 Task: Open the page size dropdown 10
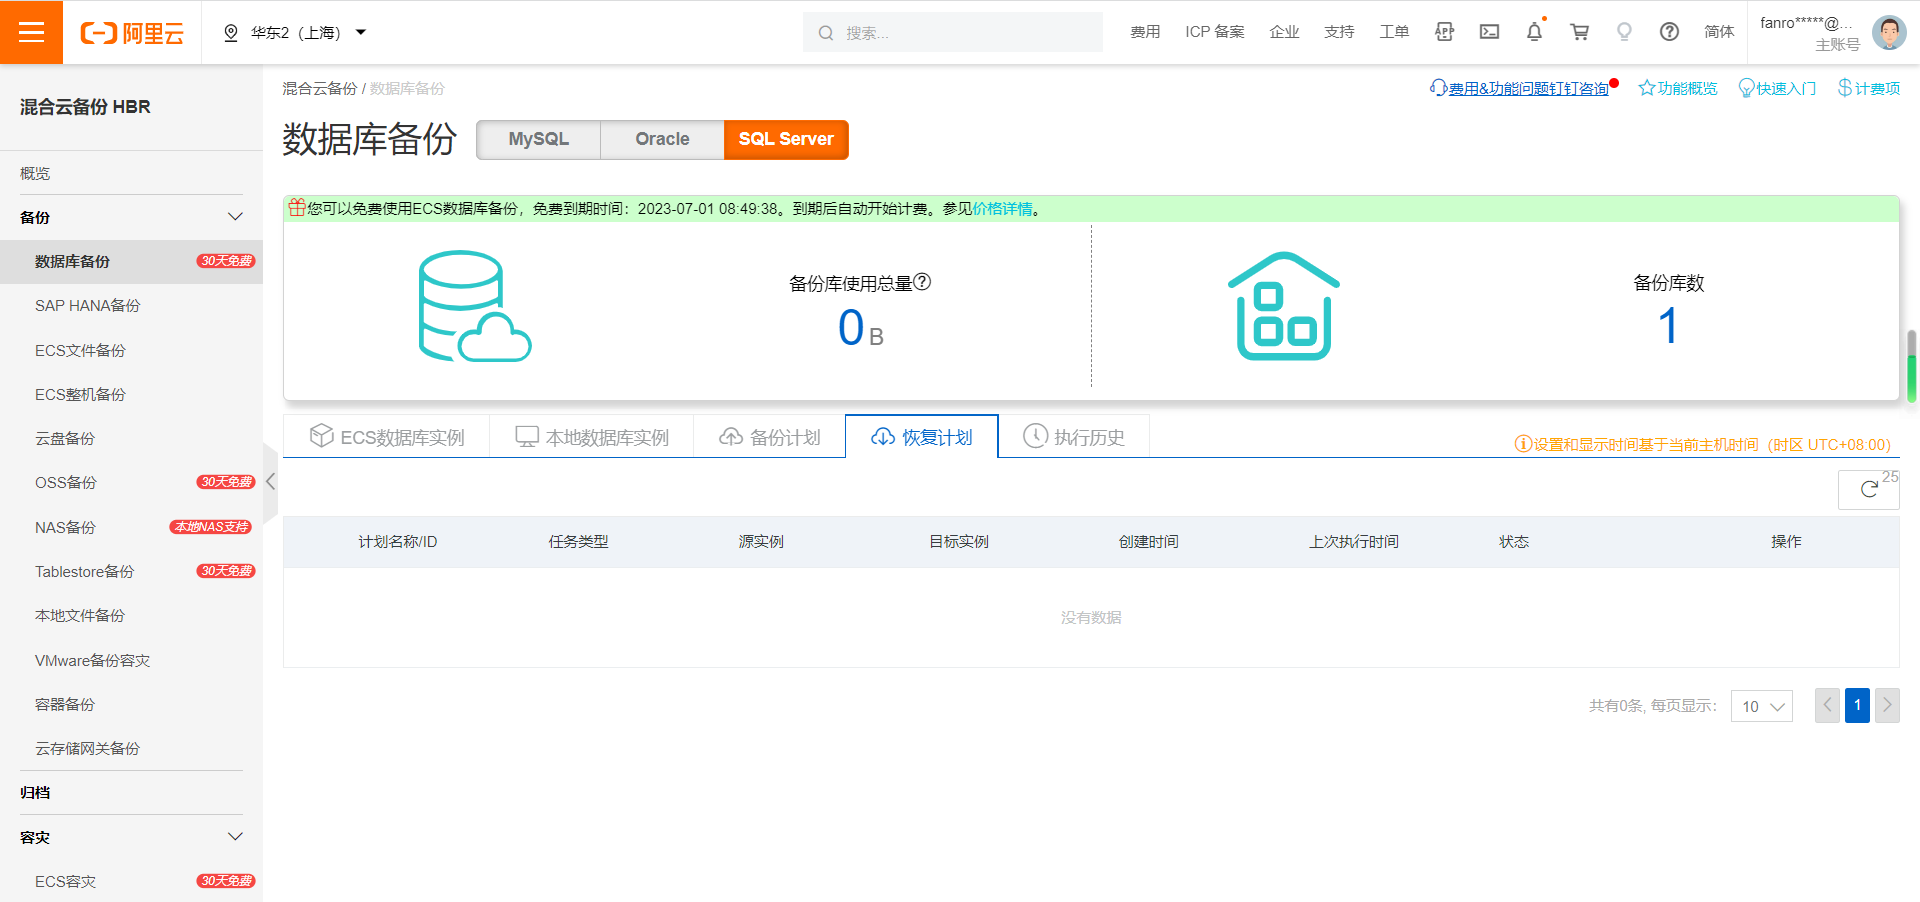point(1762,706)
